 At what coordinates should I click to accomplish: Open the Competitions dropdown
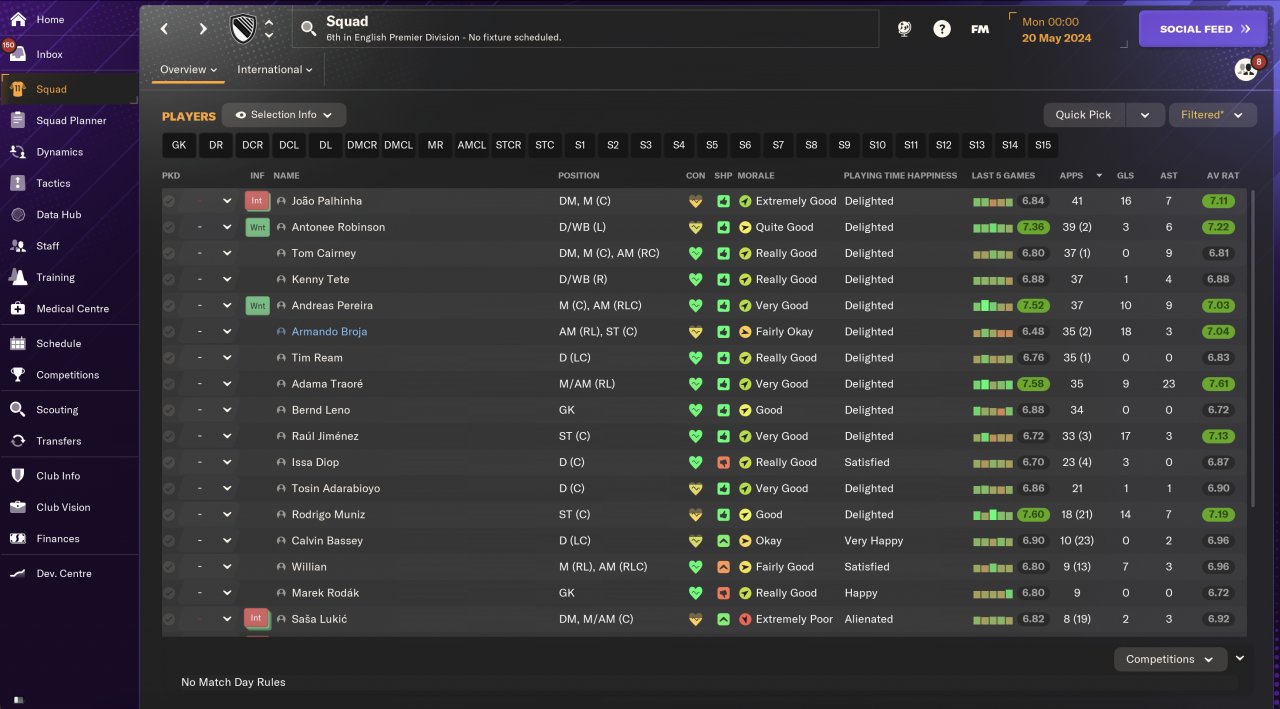[1170, 659]
